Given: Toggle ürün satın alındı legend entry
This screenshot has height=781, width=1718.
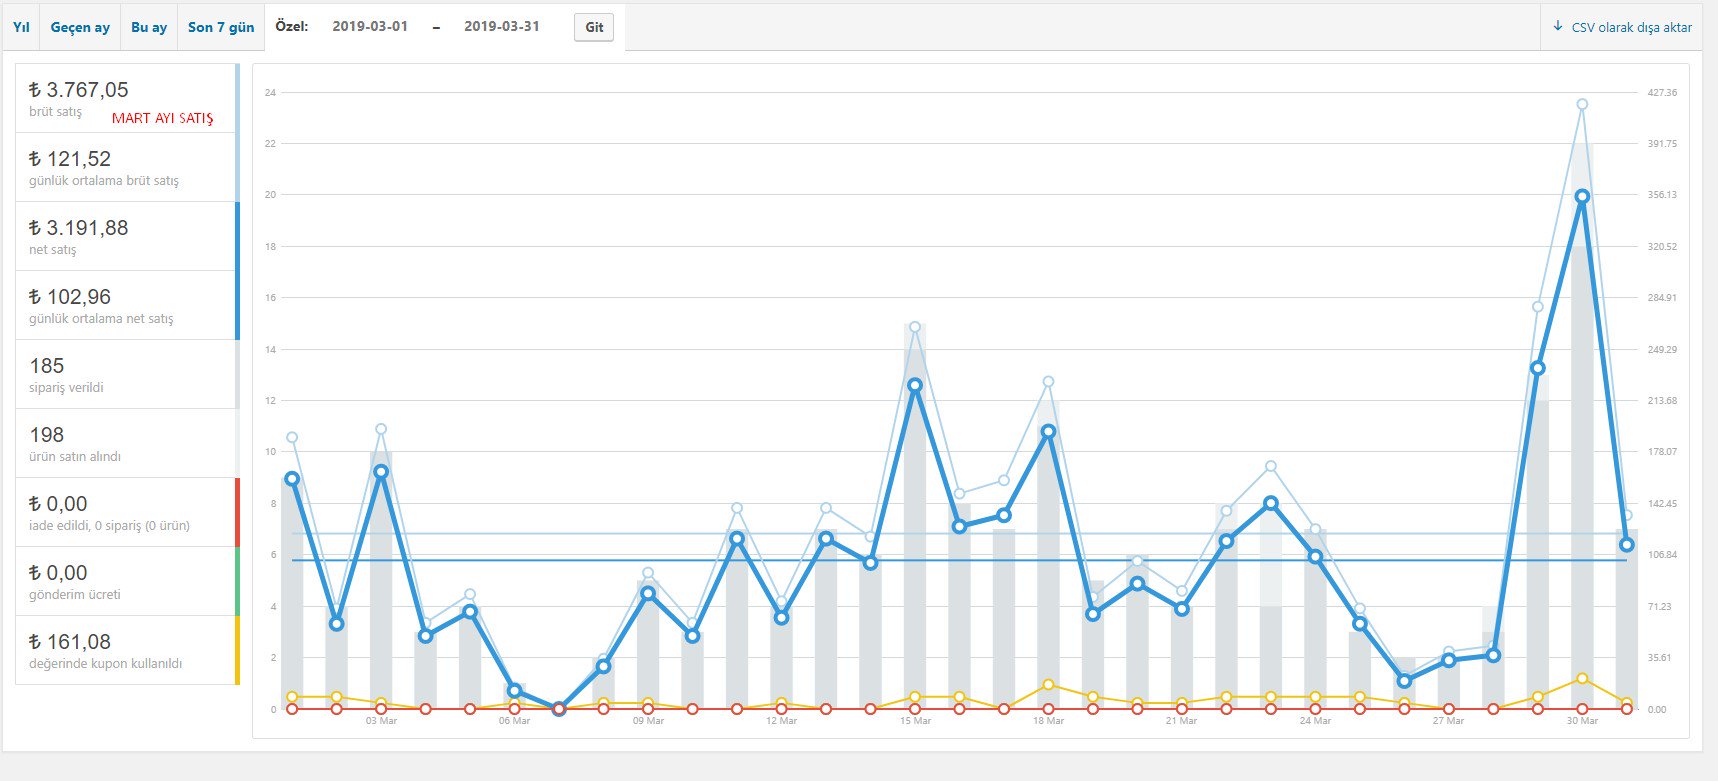Looking at the screenshot, I should pos(127,443).
